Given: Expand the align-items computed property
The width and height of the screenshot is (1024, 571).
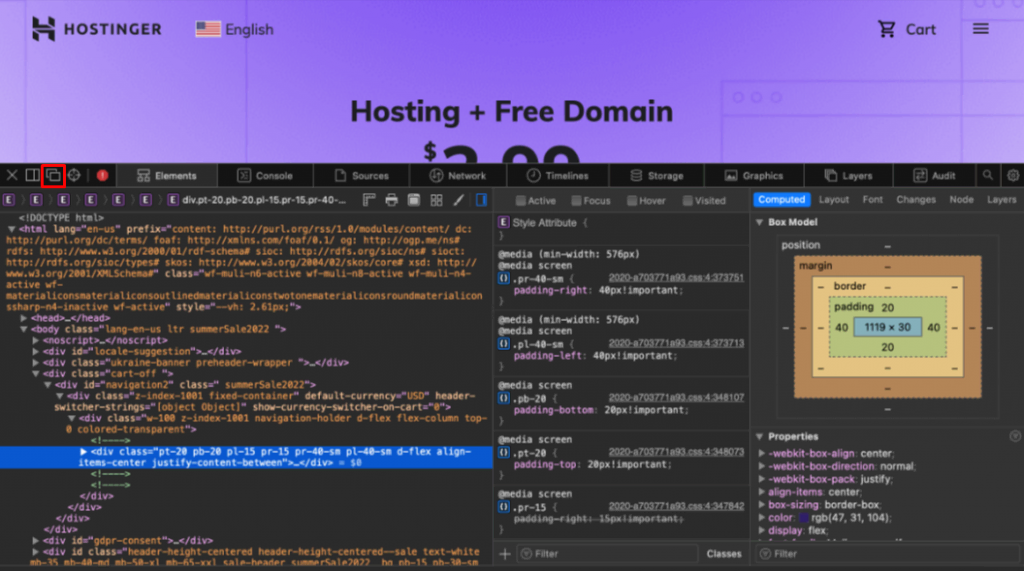Looking at the screenshot, I should click(x=763, y=492).
